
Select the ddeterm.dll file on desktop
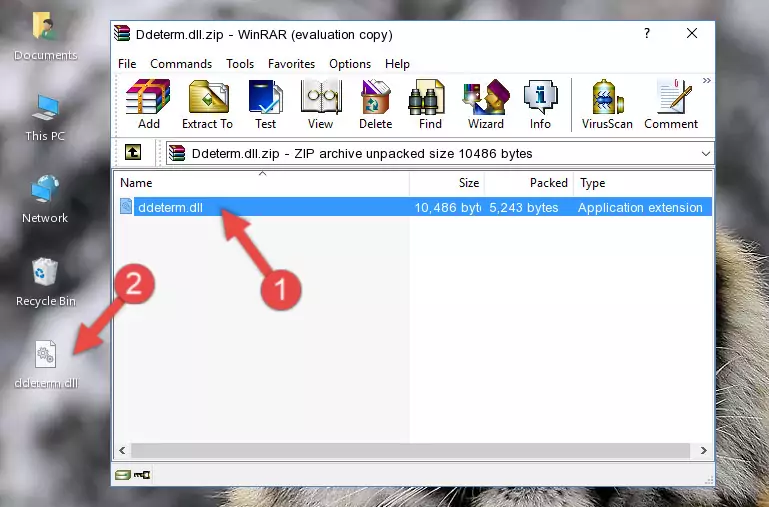coord(46,364)
